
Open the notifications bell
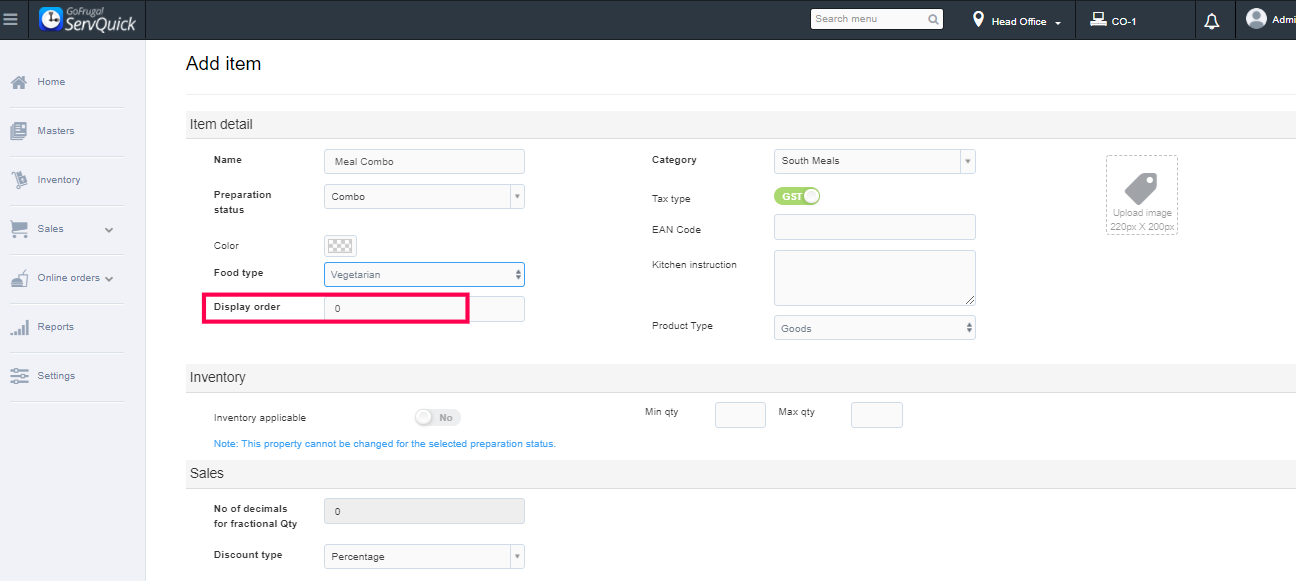(1212, 21)
